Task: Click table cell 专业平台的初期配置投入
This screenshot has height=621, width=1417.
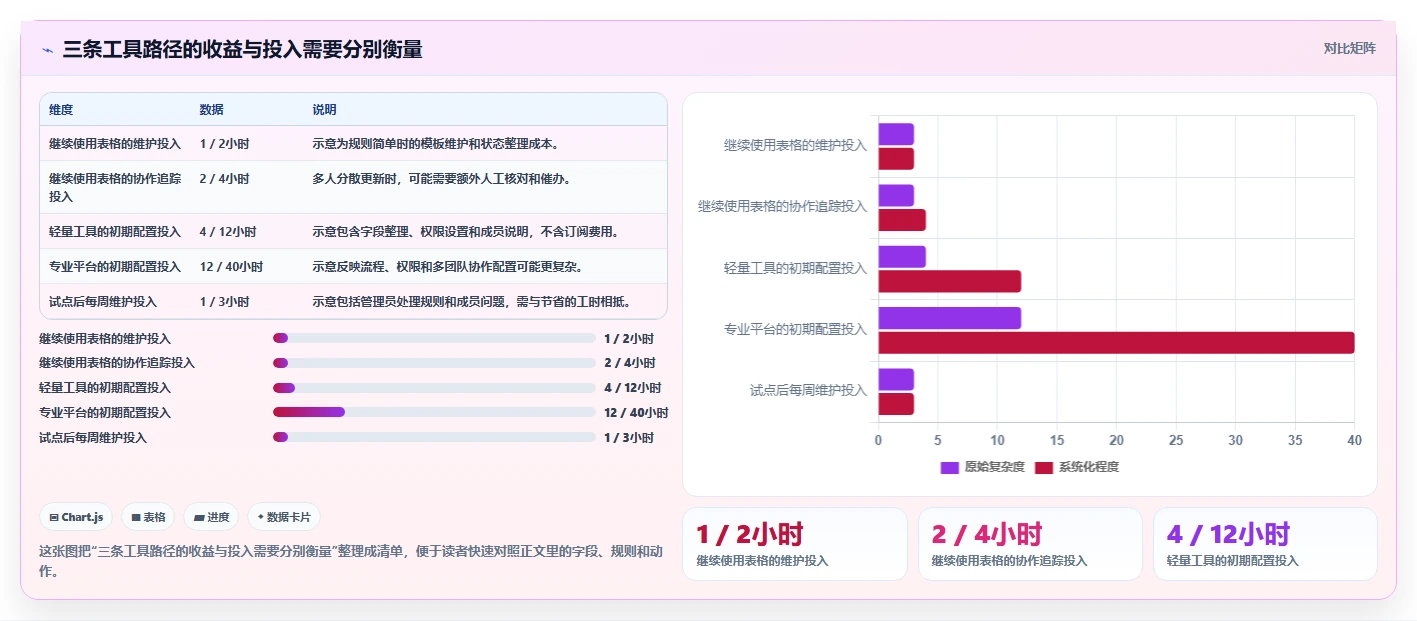Action: (x=115, y=266)
